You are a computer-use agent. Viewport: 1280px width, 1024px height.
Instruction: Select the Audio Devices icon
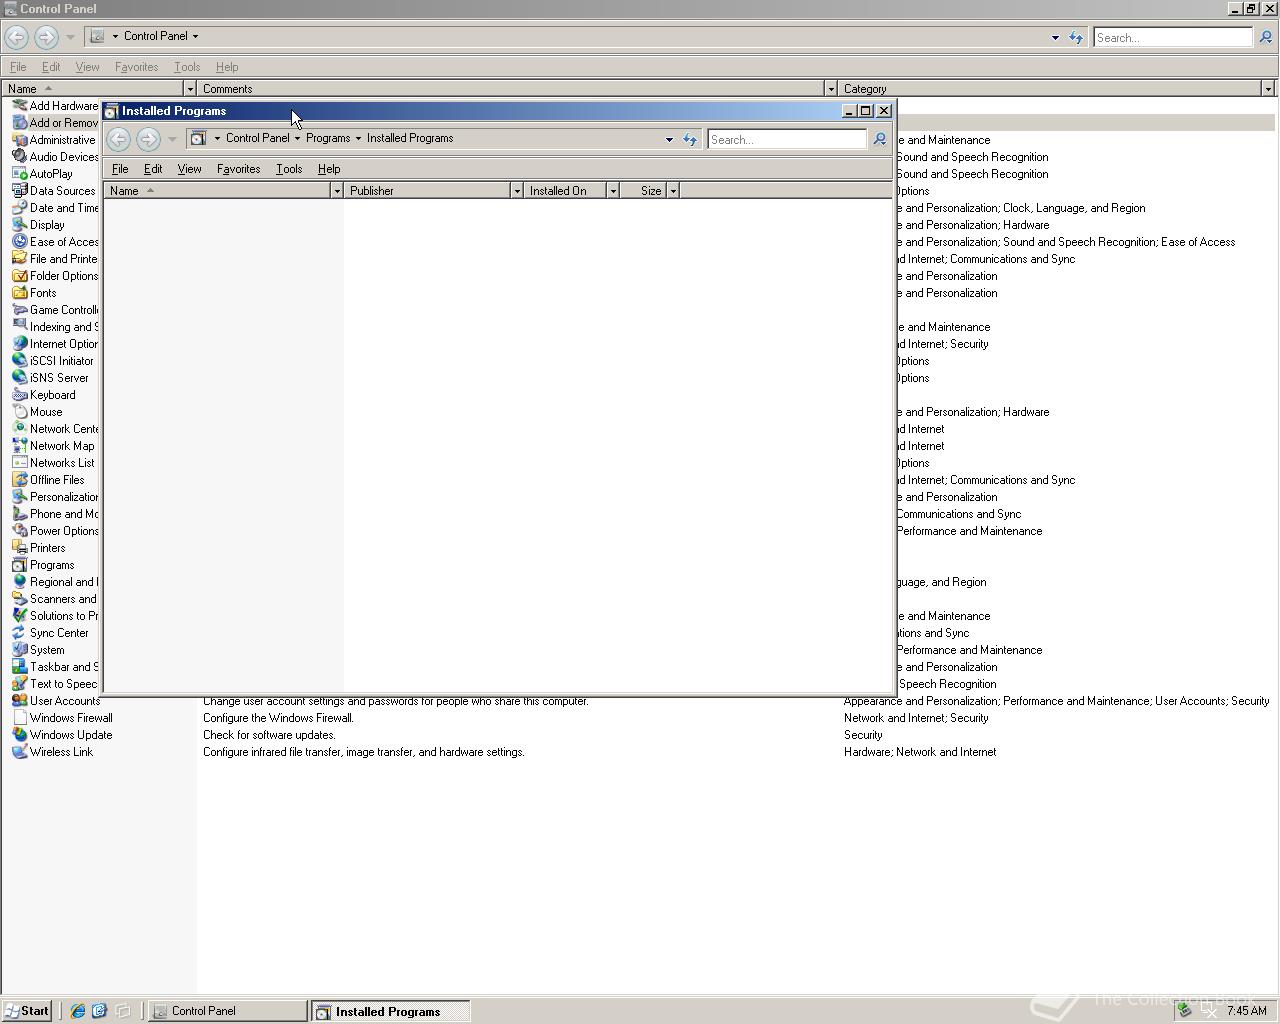pyautogui.click(x=19, y=157)
